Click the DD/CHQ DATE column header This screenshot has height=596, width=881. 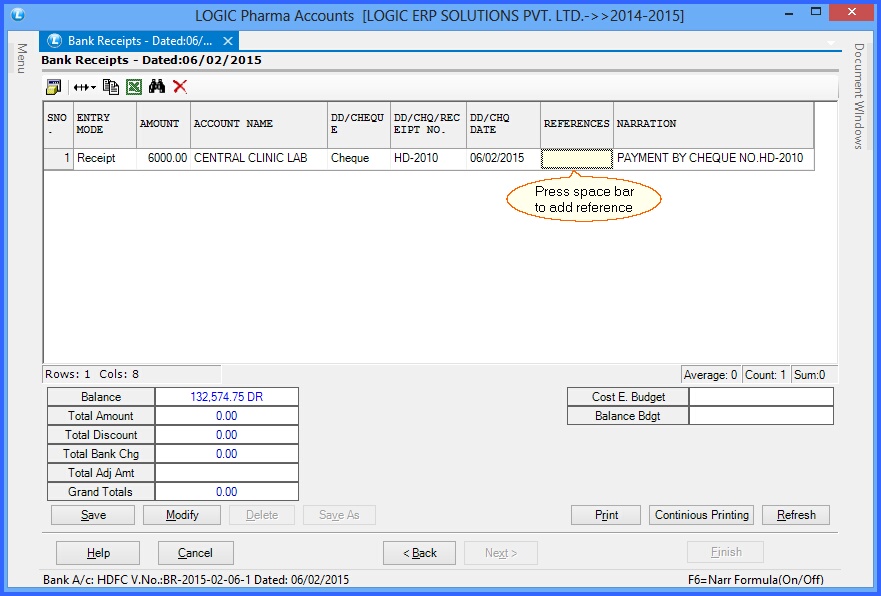point(503,125)
